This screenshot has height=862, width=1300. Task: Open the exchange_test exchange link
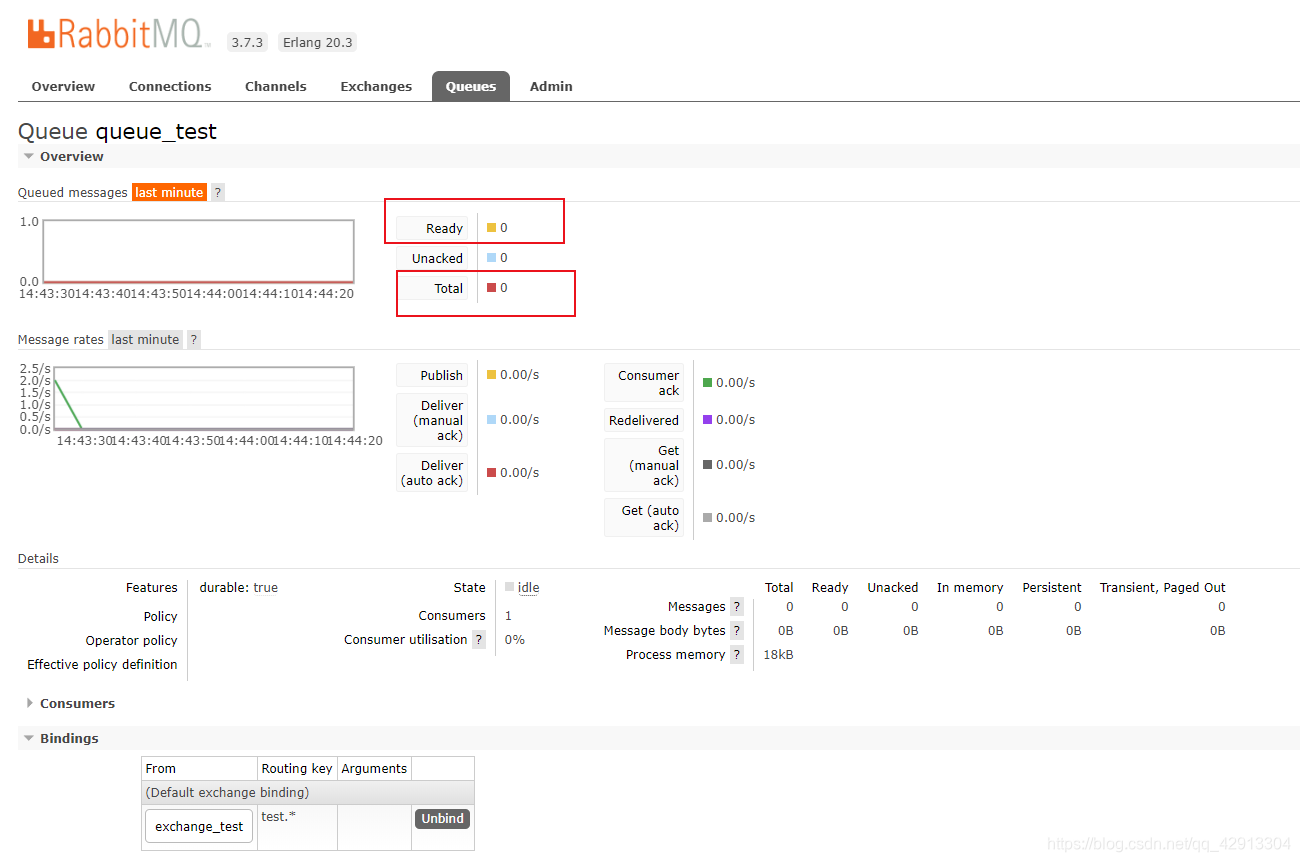[x=199, y=826]
